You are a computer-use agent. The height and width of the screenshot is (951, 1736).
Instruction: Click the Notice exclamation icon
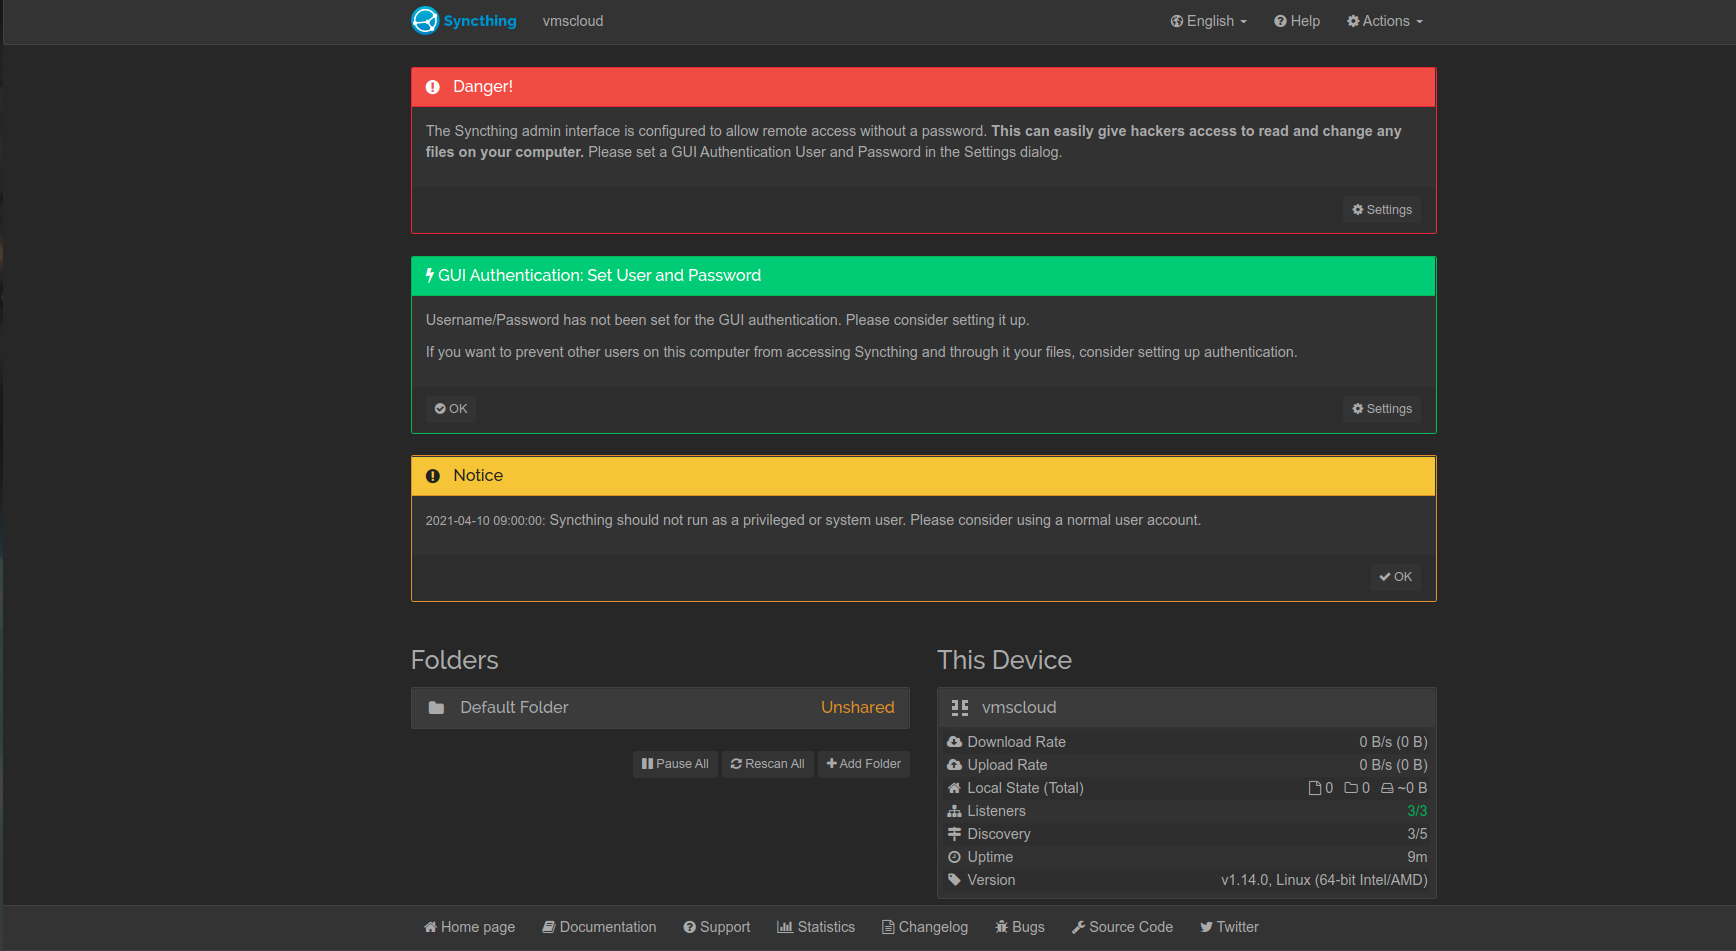click(x=433, y=476)
